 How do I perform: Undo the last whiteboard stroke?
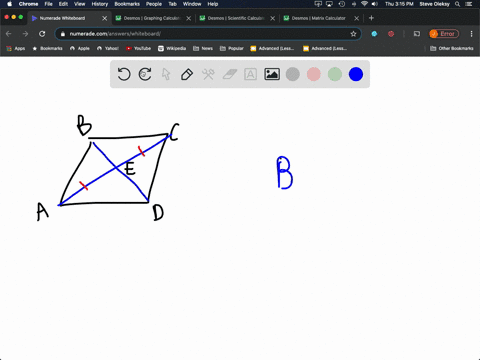[x=124, y=74]
